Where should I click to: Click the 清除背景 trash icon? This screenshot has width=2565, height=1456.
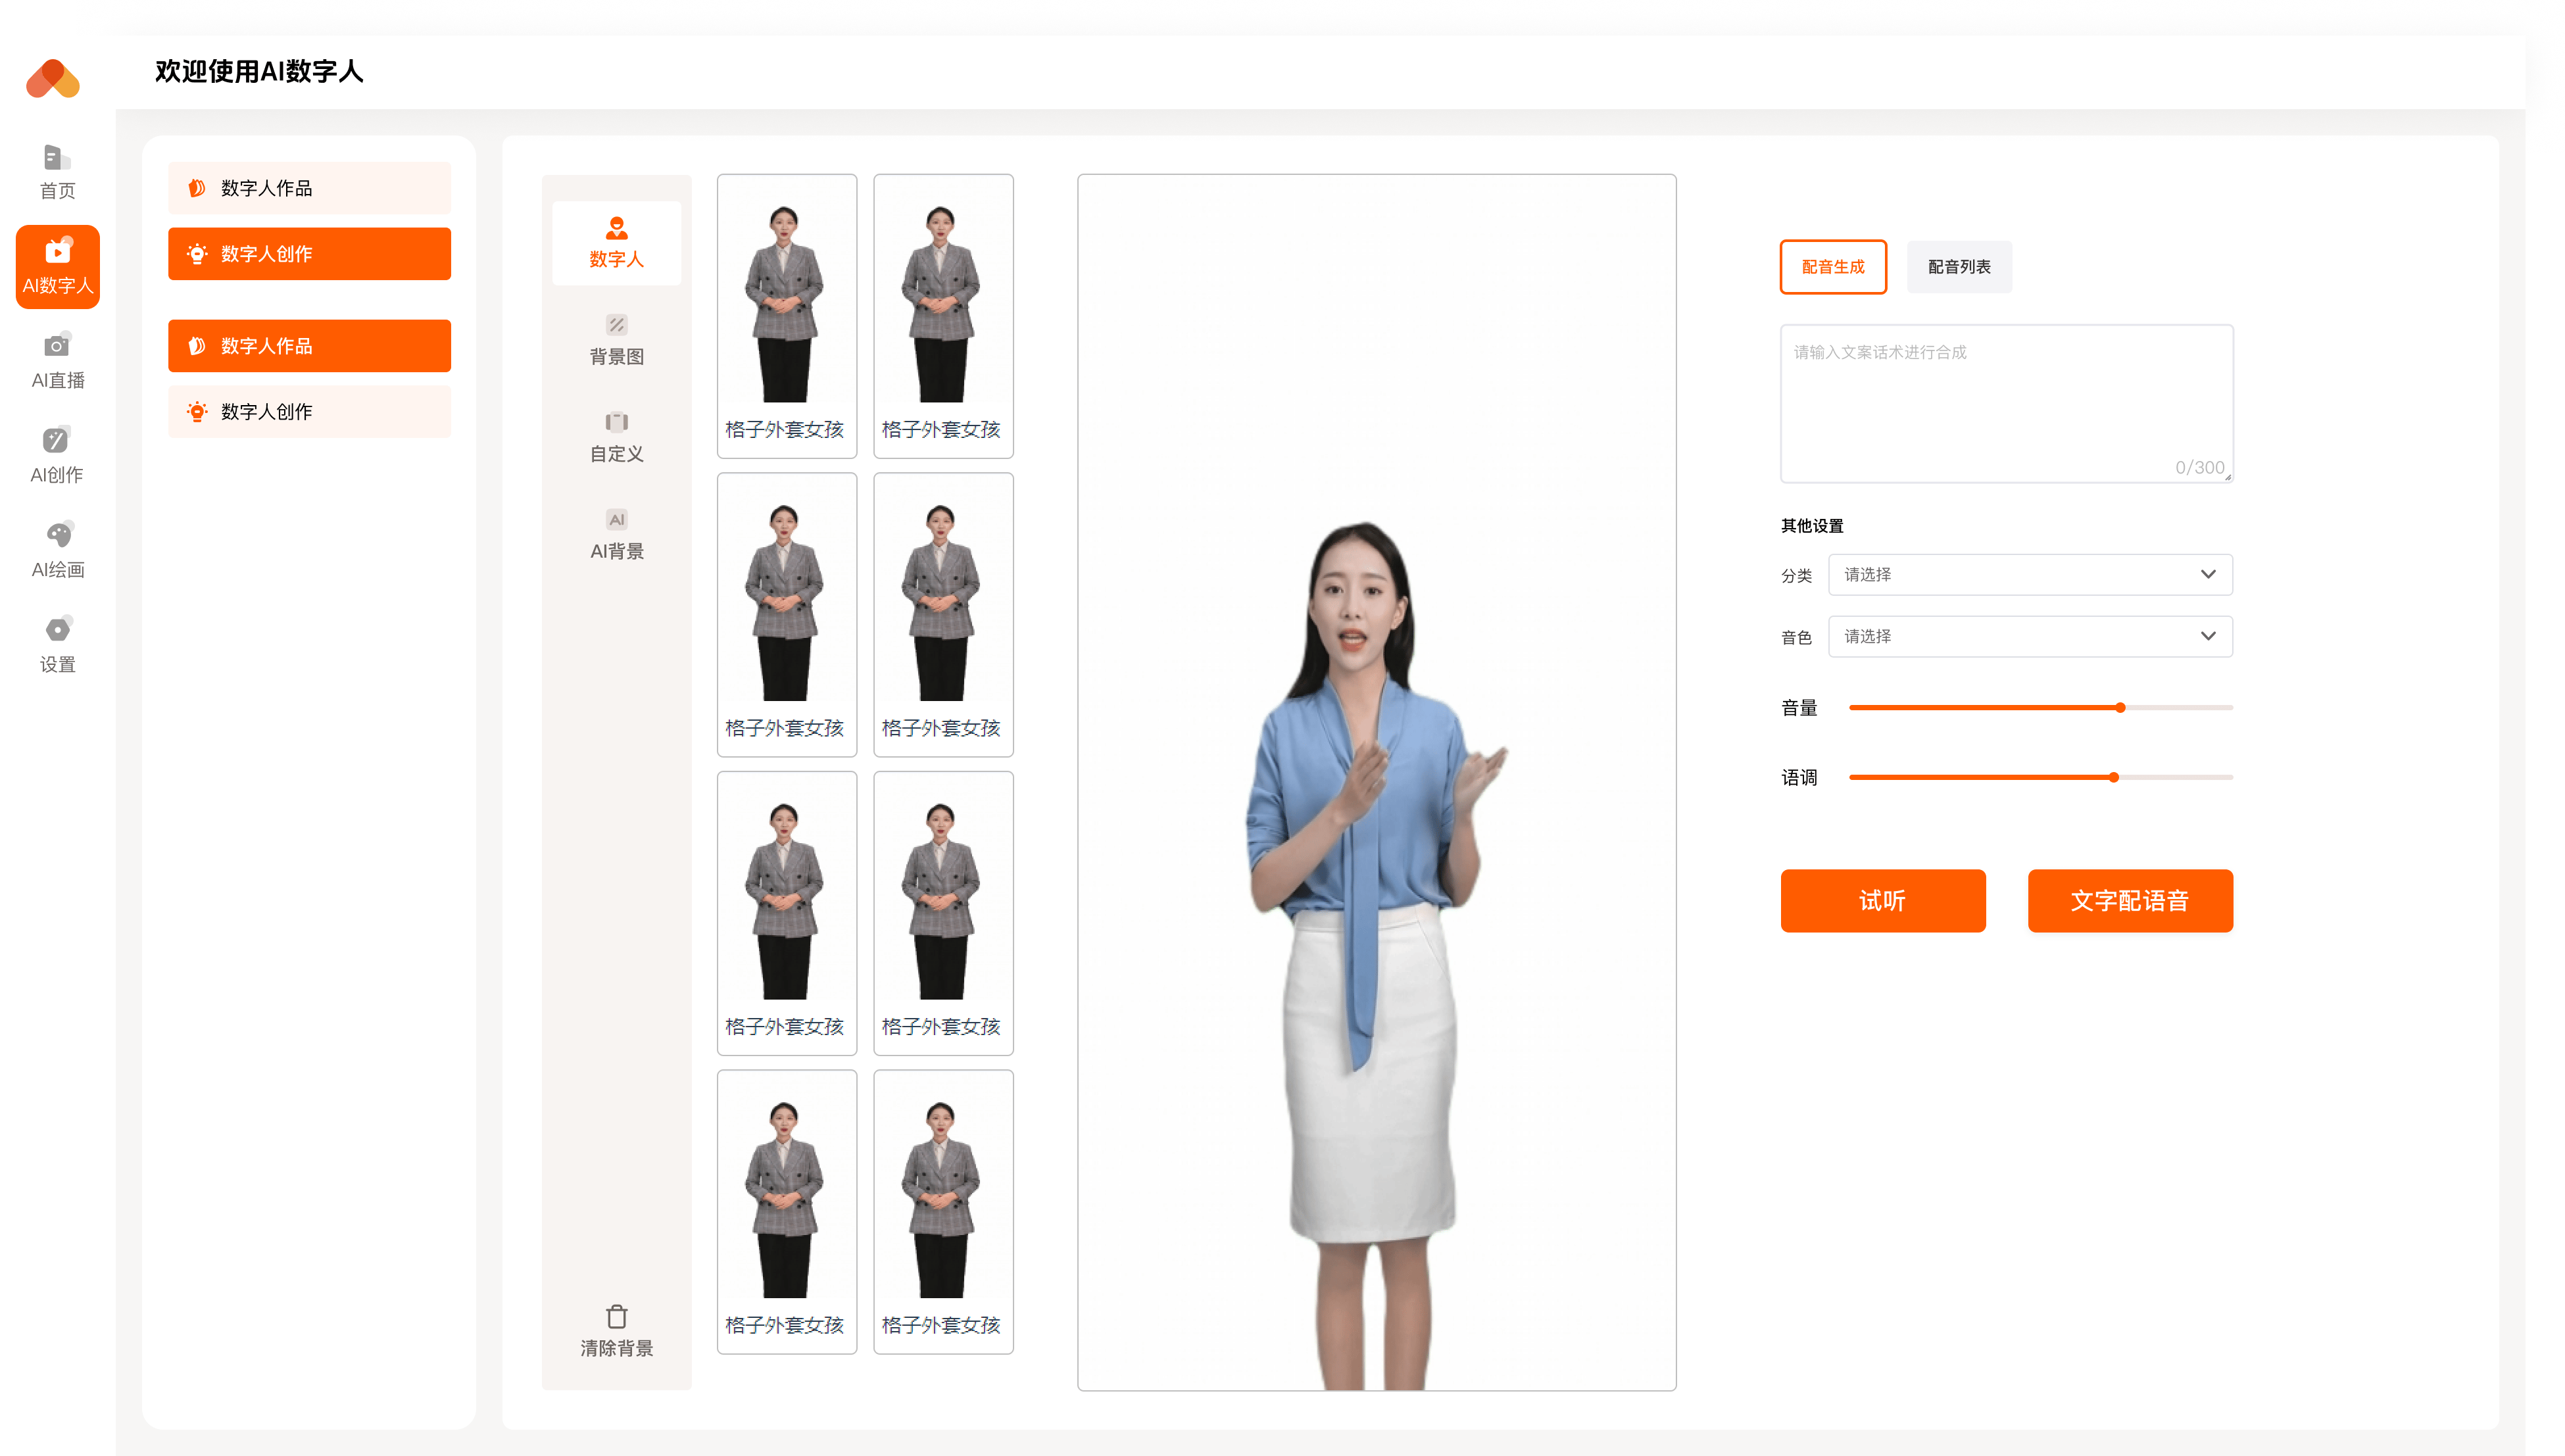(x=616, y=1316)
